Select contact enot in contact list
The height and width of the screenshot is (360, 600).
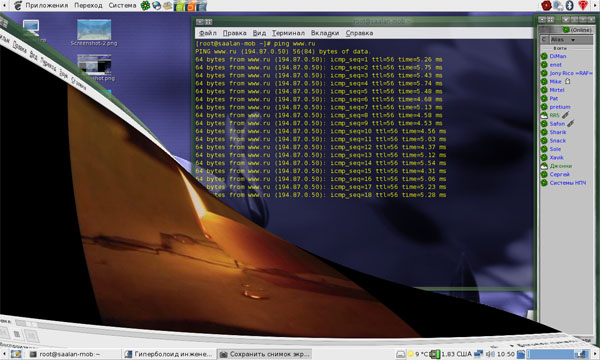point(556,65)
